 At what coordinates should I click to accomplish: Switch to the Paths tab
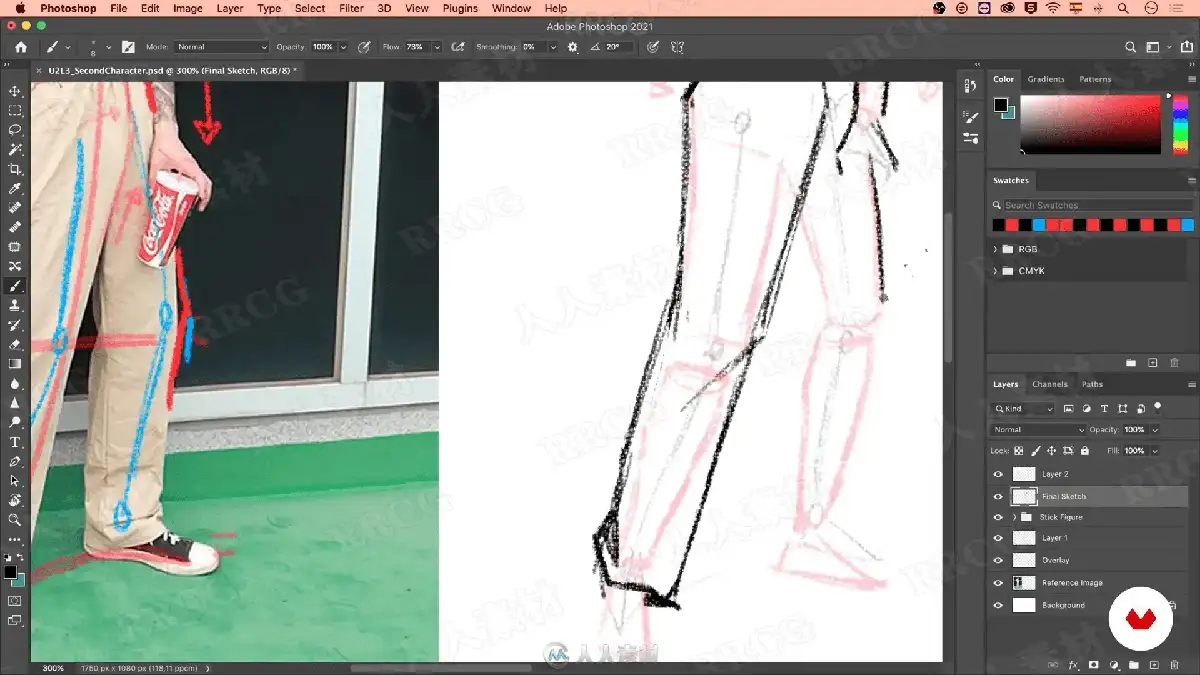pos(1092,384)
